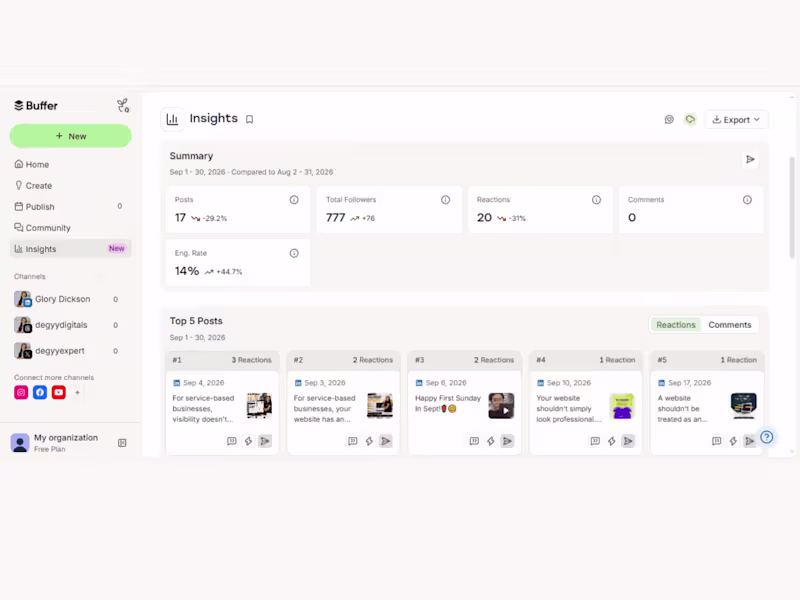Click the green New button

point(70,136)
